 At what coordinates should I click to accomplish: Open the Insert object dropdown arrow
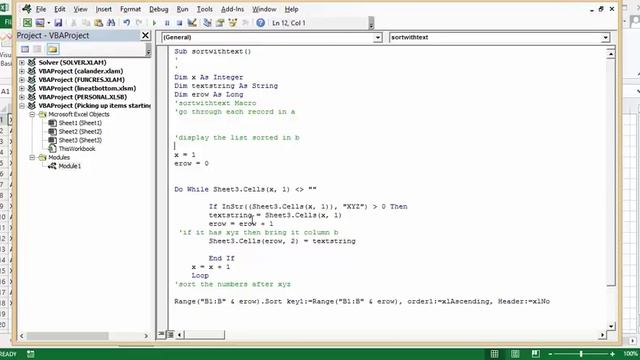coord(49,23)
